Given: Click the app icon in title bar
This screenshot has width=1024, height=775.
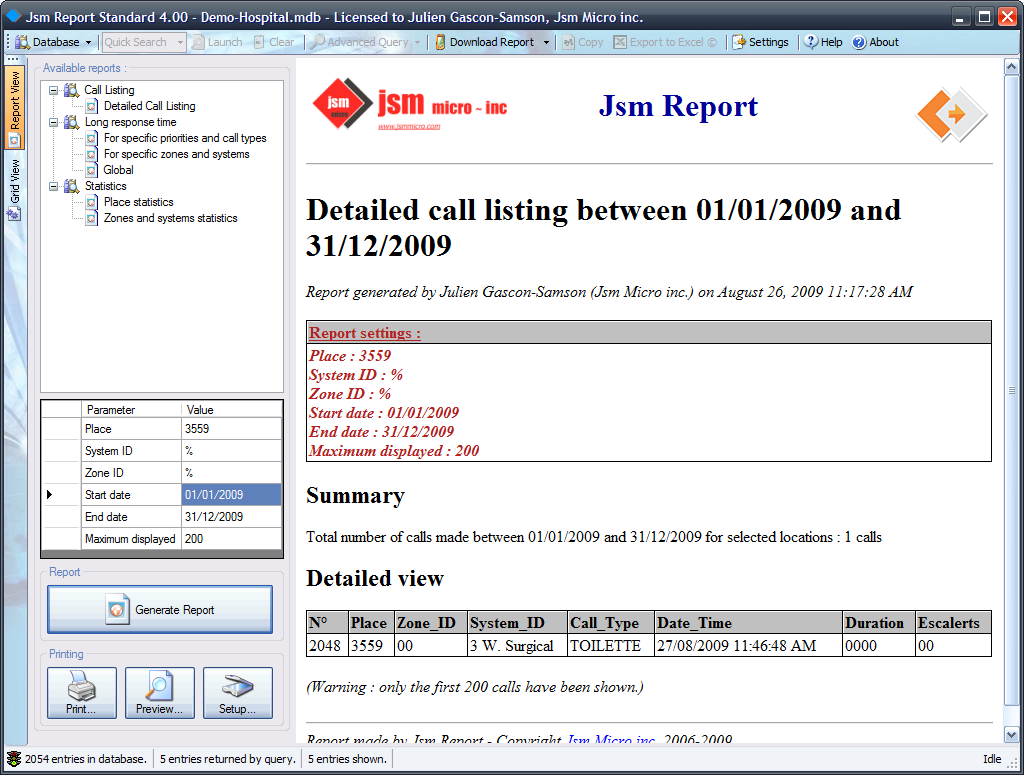Looking at the screenshot, I should tap(13, 15).
